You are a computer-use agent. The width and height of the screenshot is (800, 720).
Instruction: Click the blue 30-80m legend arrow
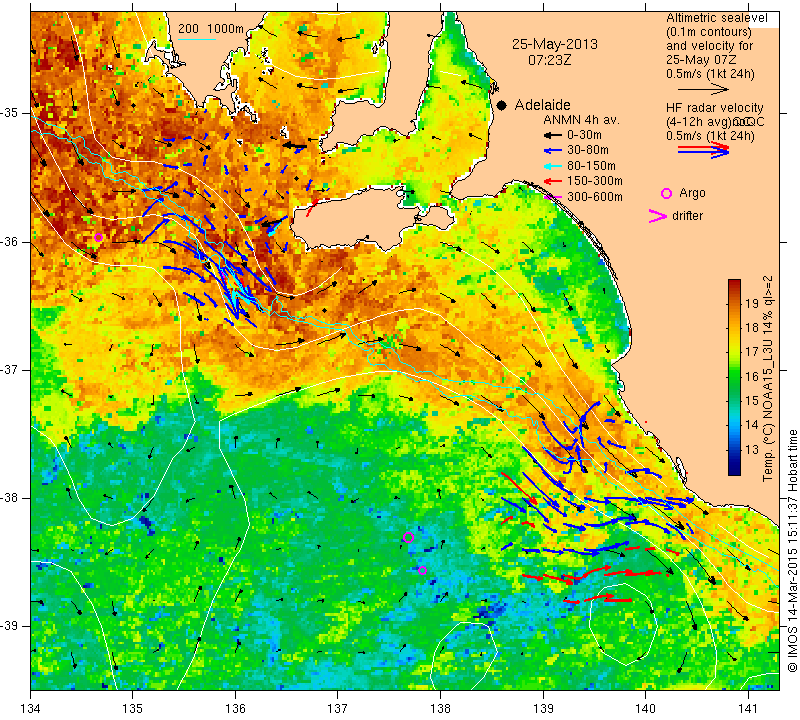(x=552, y=151)
